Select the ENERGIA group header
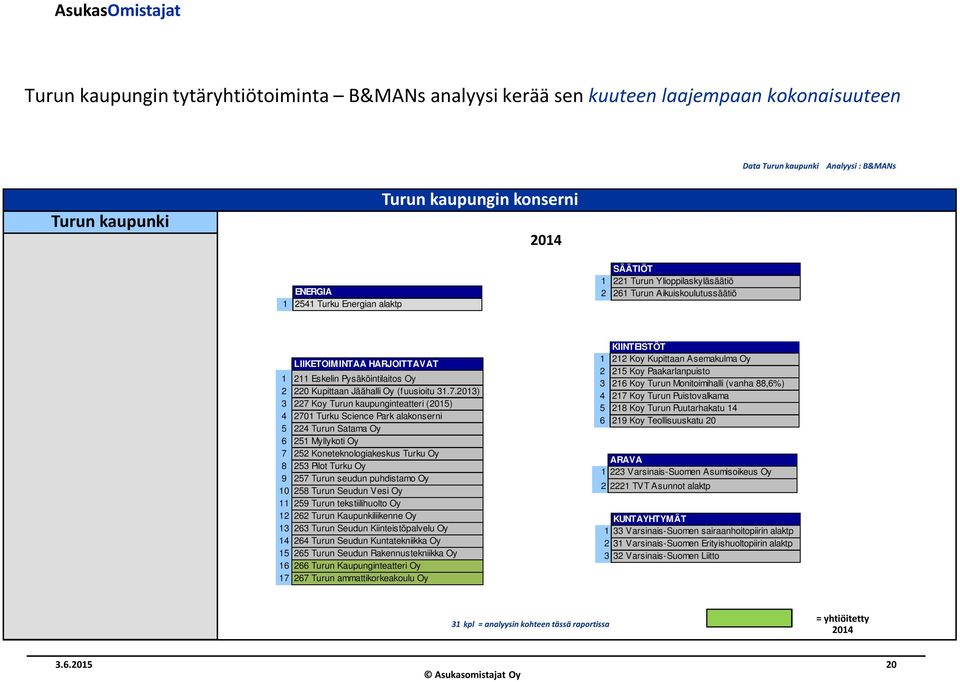 pyautogui.click(x=387, y=292)
